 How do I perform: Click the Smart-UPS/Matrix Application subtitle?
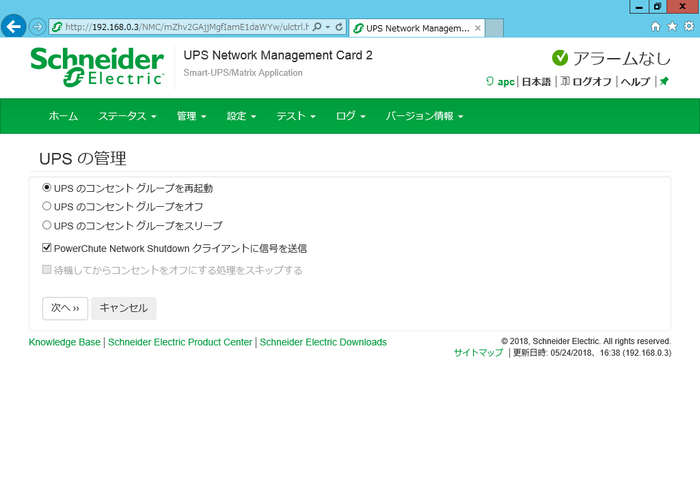click(243, 73)
